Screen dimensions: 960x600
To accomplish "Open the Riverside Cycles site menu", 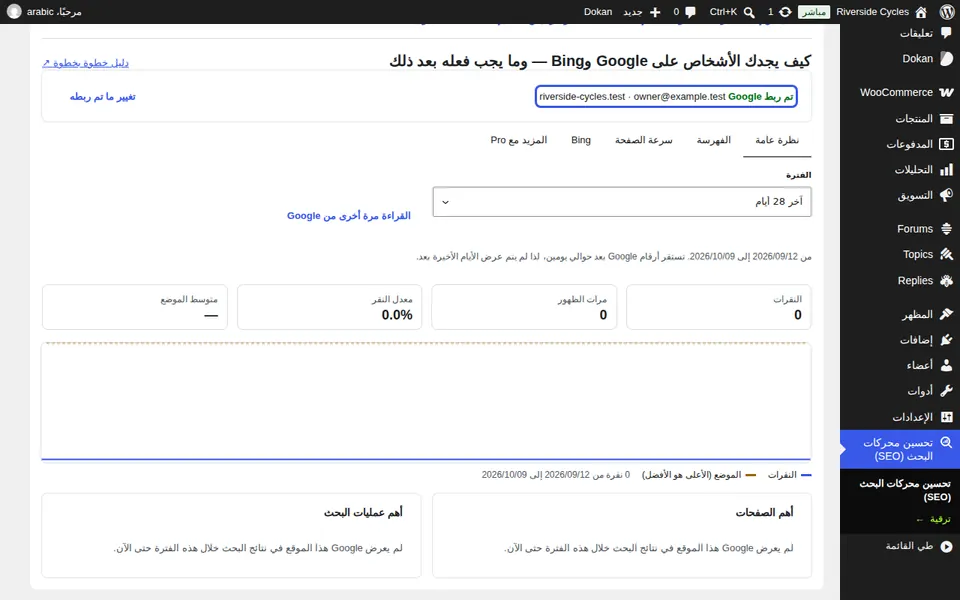I will click(x=881, y=12).
